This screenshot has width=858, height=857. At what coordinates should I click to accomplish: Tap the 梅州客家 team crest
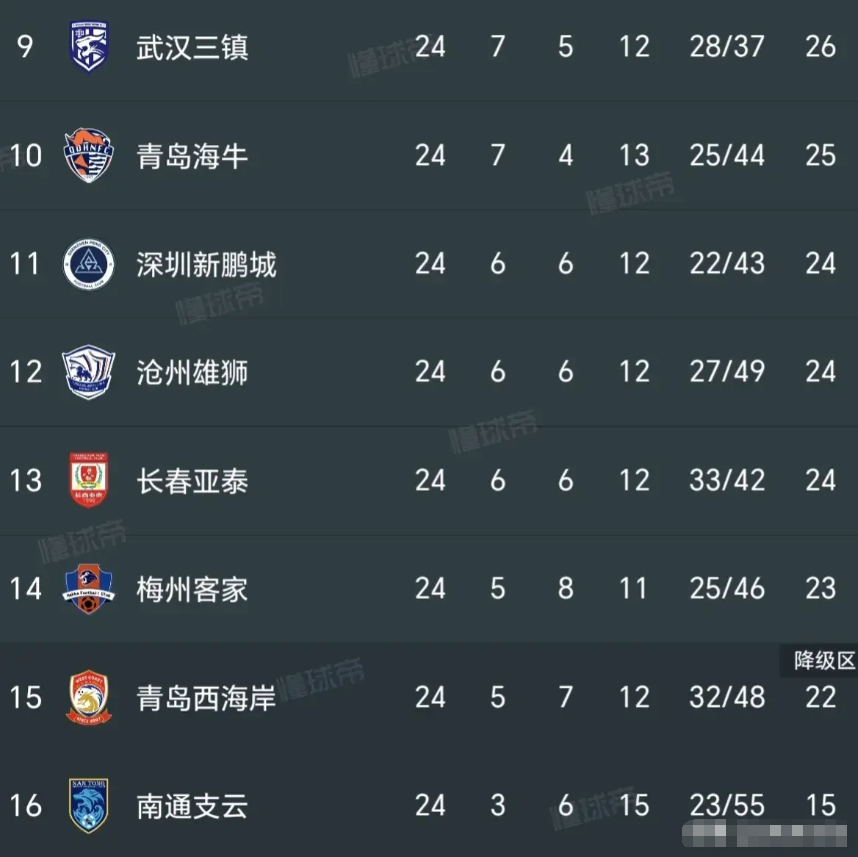coord(89,588)
